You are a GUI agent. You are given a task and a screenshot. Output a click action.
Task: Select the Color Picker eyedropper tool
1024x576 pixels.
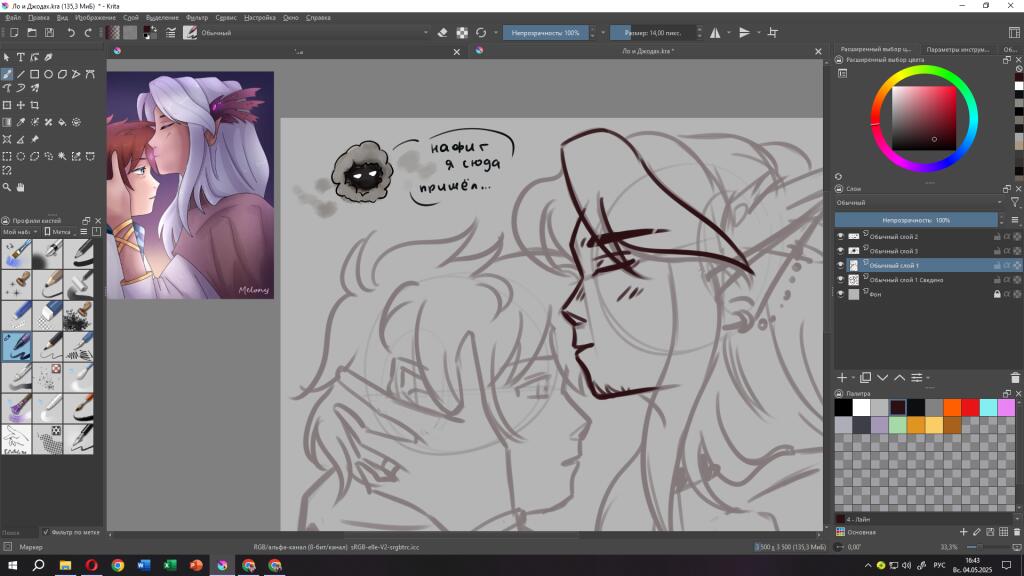pyautogui.click(x=21, y=122)
